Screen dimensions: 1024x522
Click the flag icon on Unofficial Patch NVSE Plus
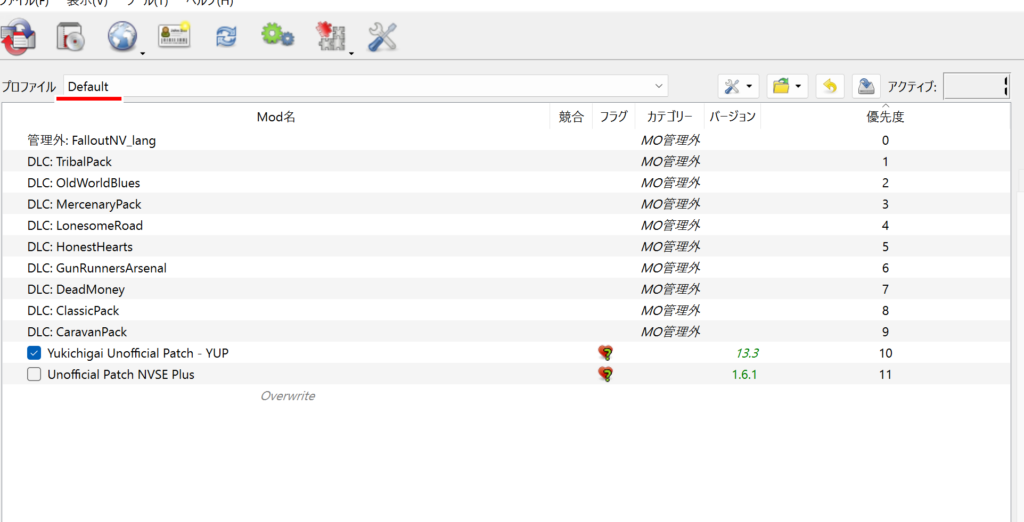point(605,374)
